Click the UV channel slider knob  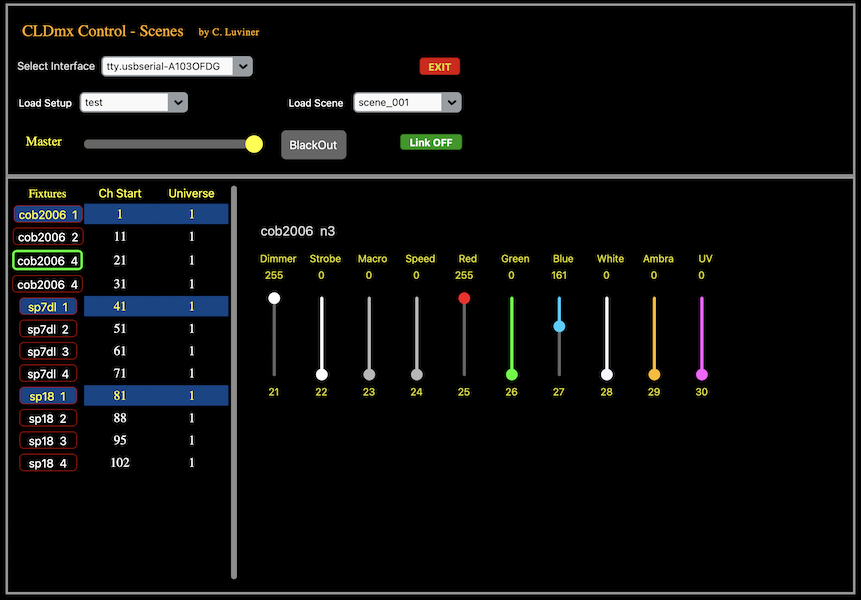tap(701, 374)
